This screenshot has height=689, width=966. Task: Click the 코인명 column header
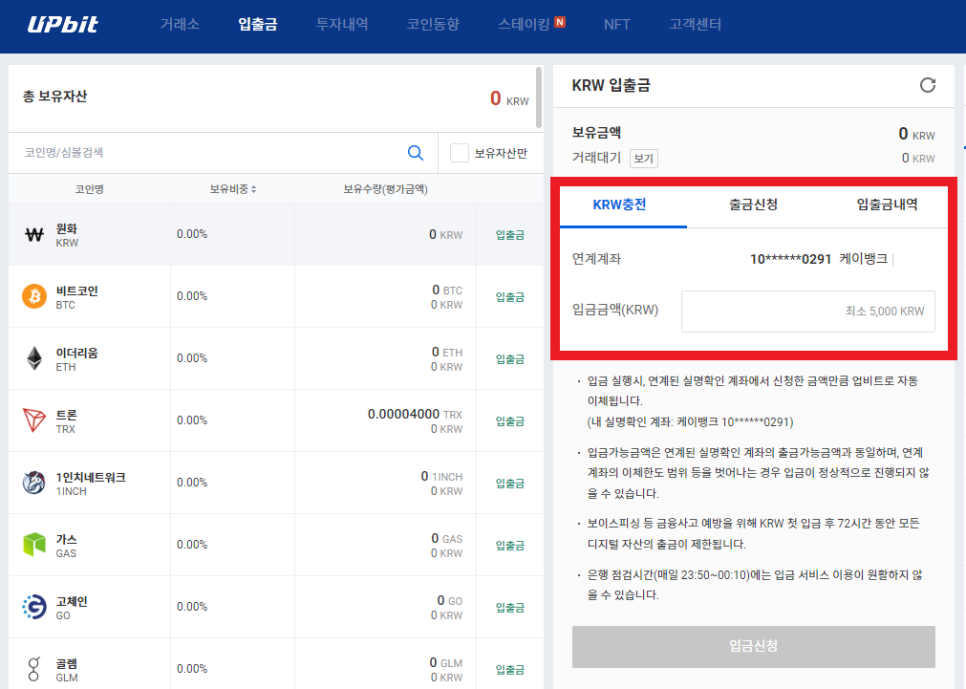89,189
